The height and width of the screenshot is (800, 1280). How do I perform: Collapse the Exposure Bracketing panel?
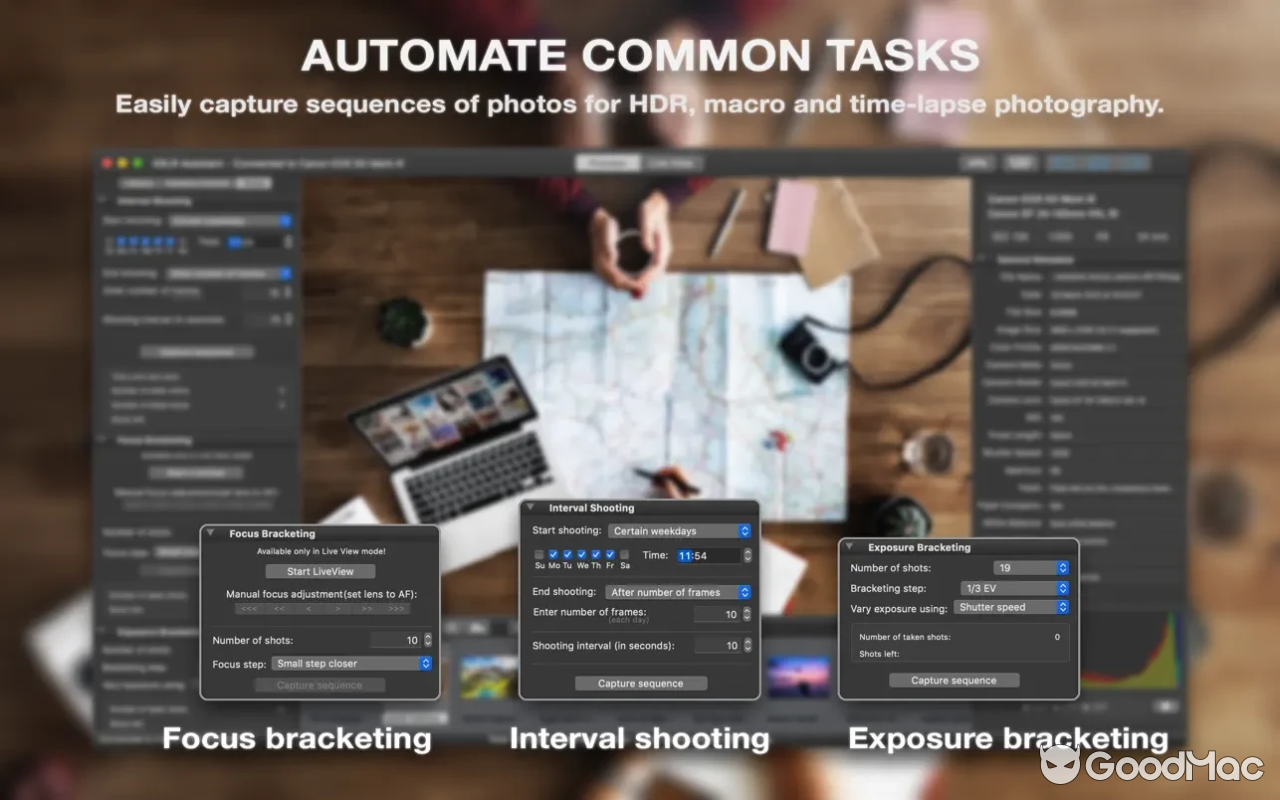(848, 547)
